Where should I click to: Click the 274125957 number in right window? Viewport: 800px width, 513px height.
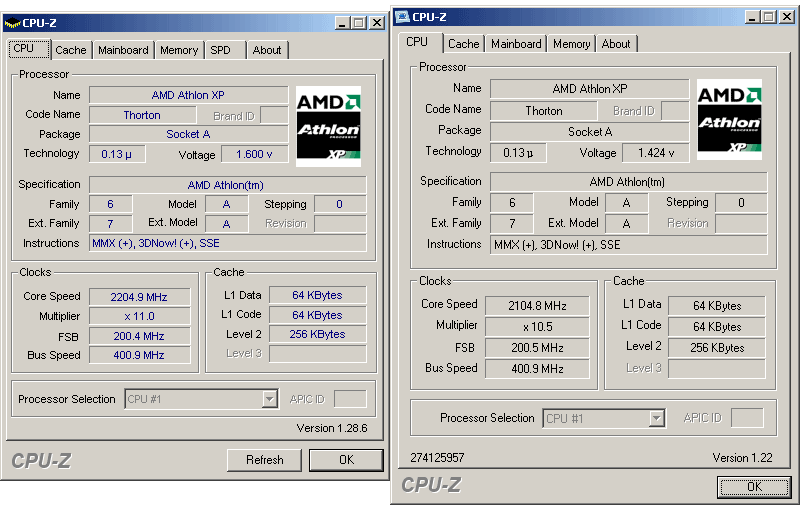click(437, 458)
